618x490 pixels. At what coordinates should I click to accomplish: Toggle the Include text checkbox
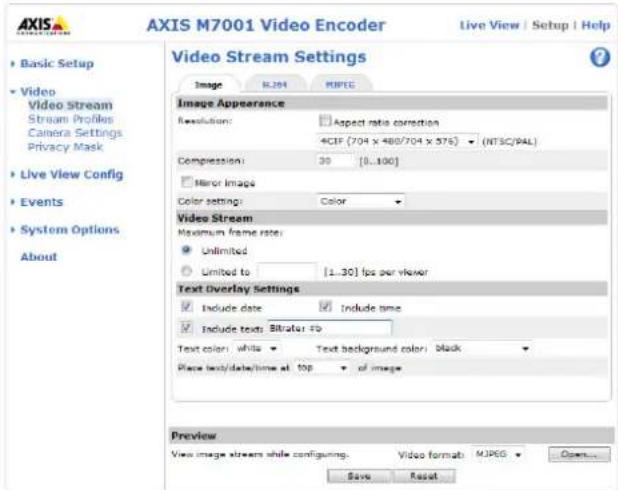pyautogui.click(x=186, y=328)
